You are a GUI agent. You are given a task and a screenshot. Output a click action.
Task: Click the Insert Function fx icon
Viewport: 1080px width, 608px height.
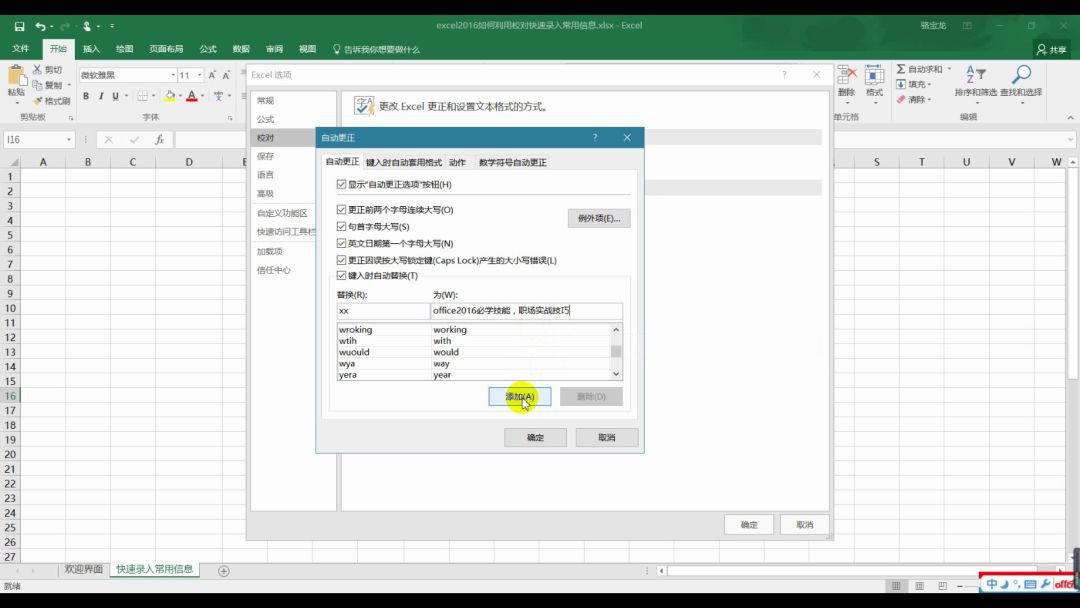[x=159, y=140]
